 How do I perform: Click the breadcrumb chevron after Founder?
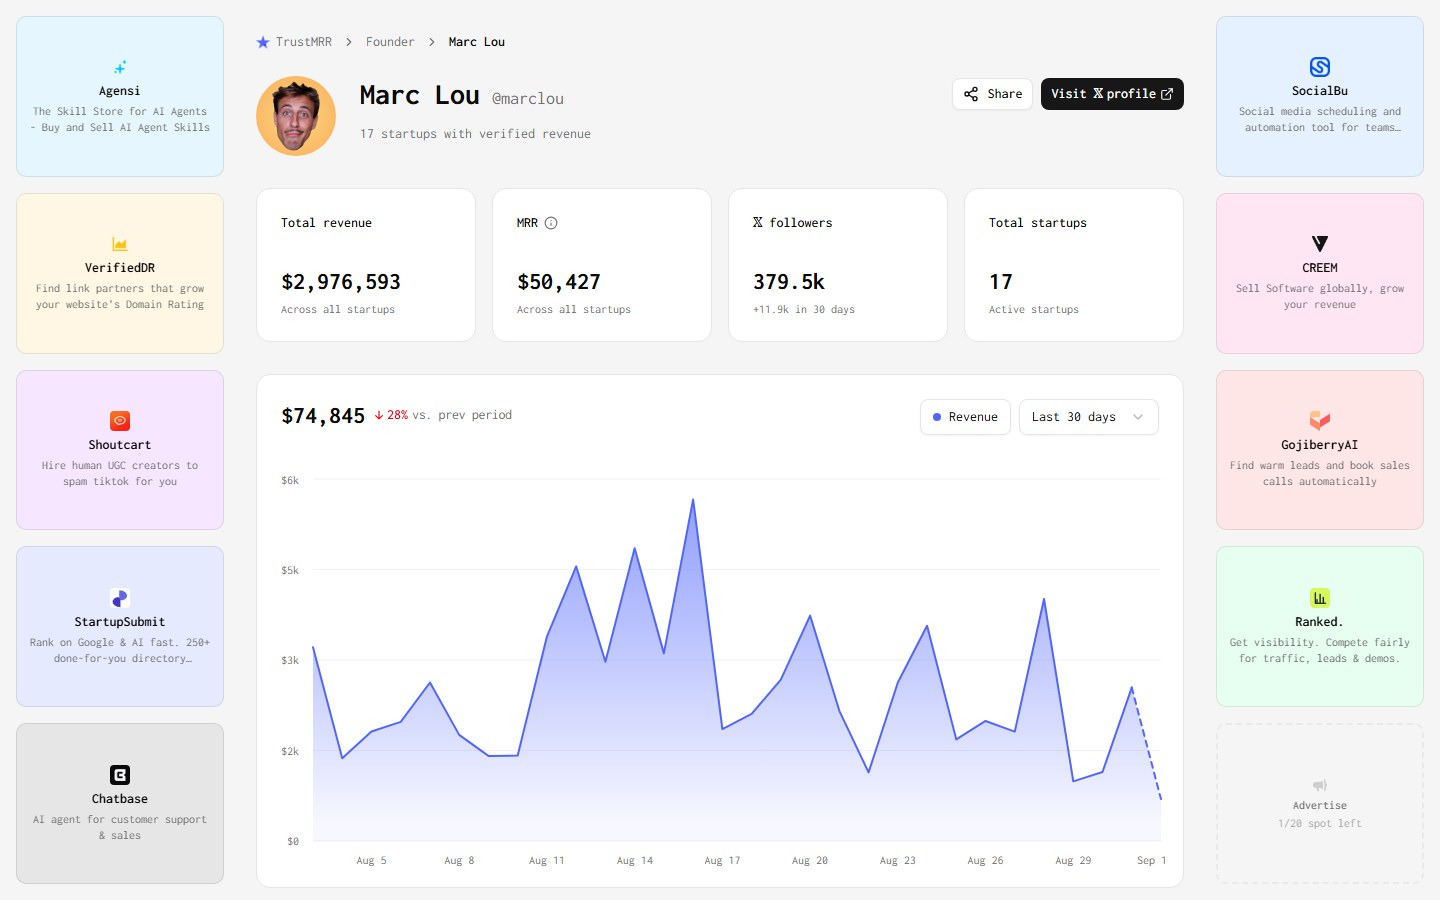[x=432, y=42]
